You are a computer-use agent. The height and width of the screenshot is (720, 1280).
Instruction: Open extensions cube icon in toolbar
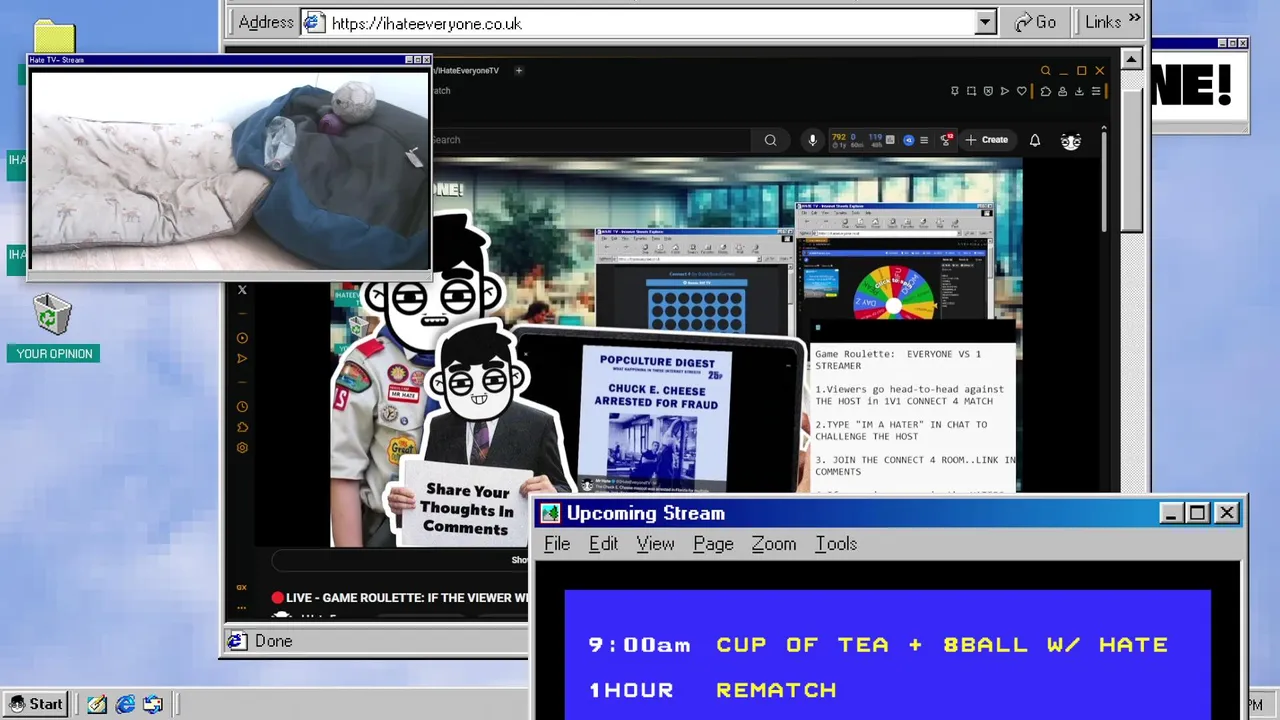[x=1046, y=91]
